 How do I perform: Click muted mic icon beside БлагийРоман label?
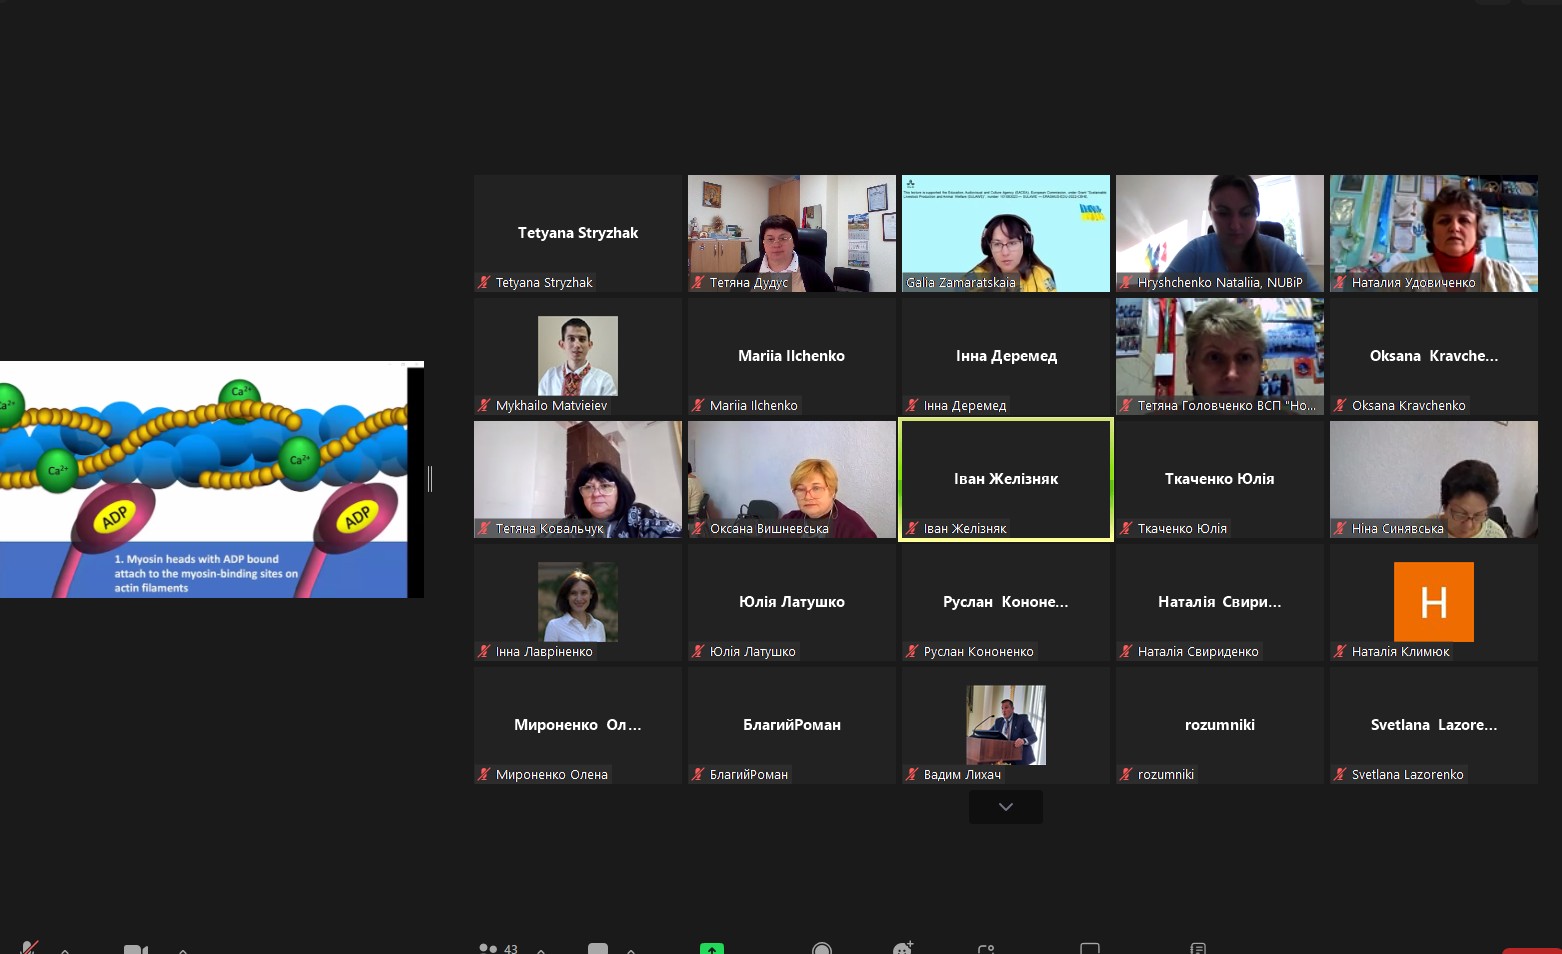coord(698,775)
